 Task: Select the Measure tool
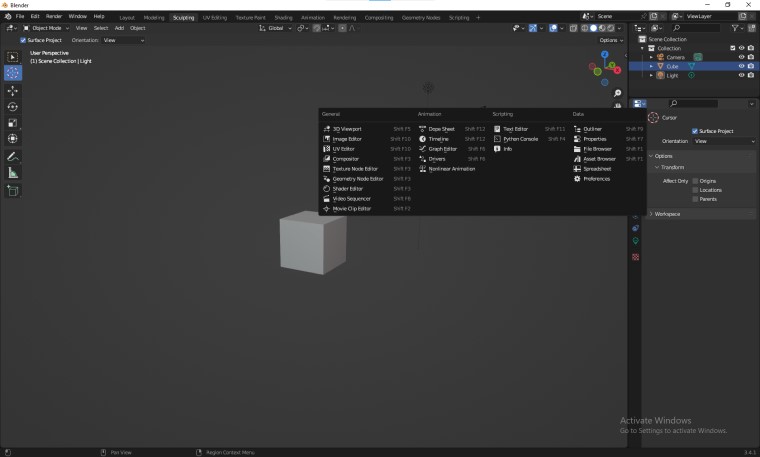click(x=13, y=173)
